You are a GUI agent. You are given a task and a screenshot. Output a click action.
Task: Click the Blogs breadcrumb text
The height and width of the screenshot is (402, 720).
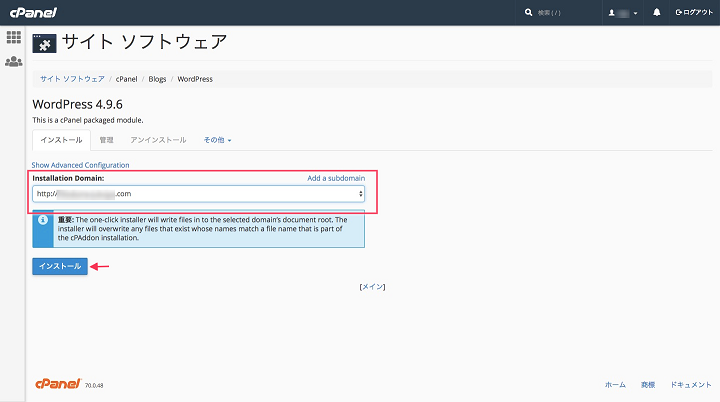point(157,79)
